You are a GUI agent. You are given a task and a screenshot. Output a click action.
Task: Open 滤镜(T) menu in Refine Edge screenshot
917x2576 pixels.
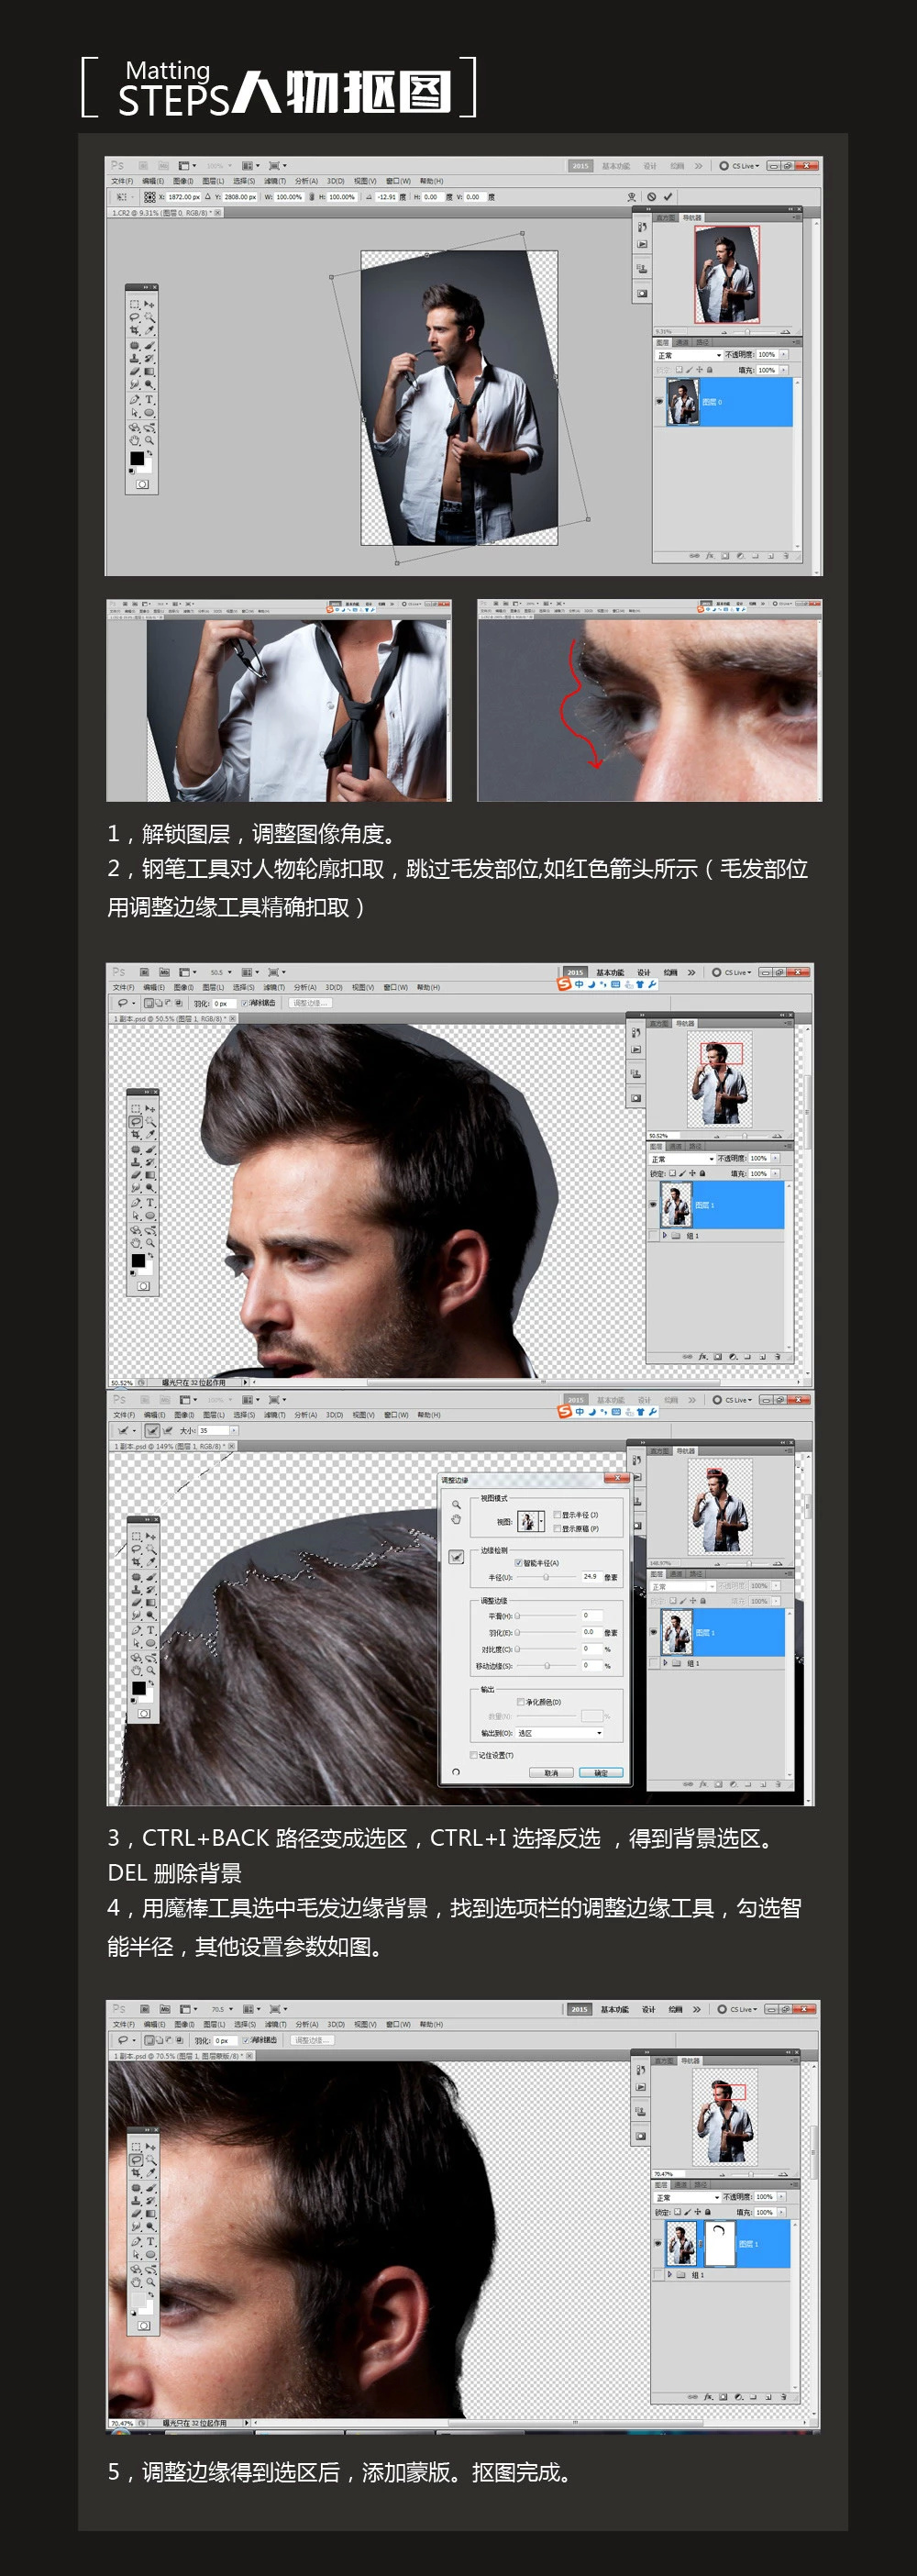[276, 1415]
